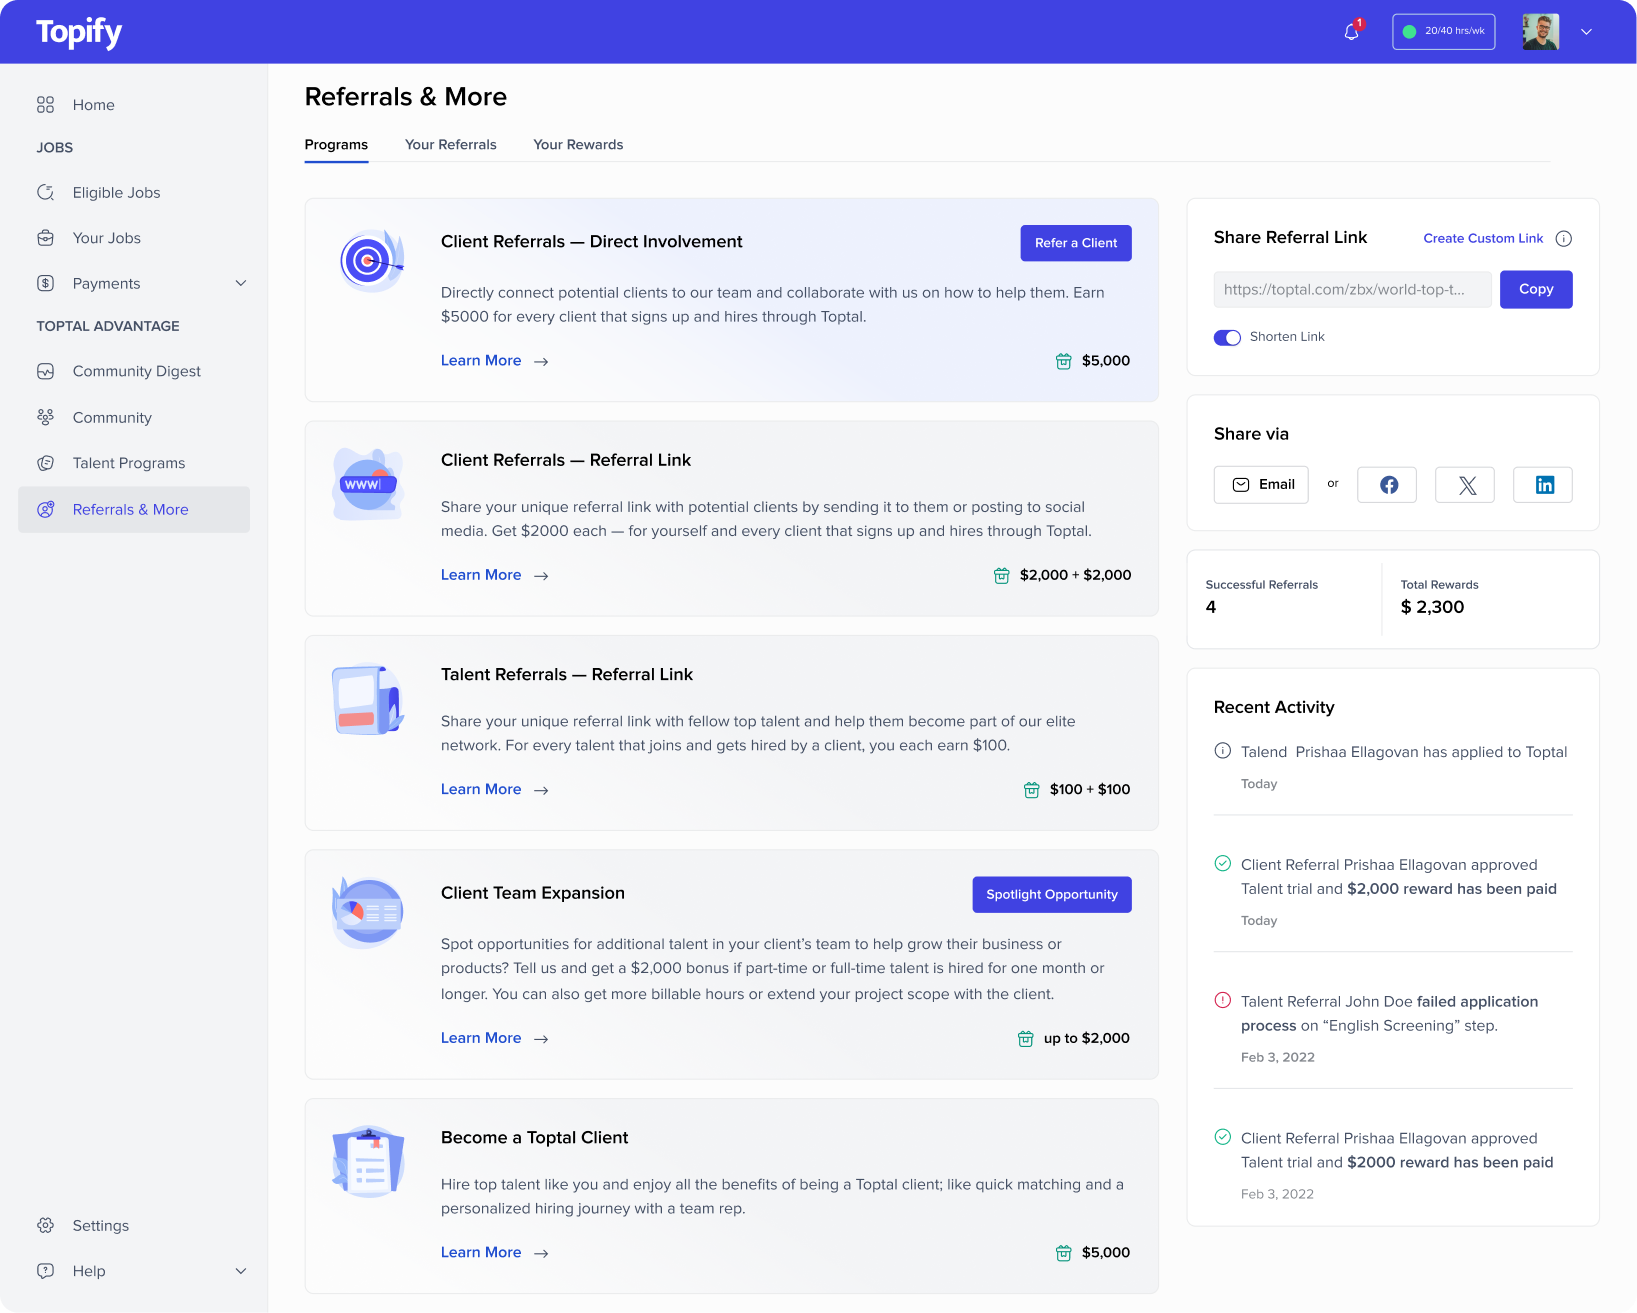
Task: Click the $5,000 reward in Become a Toptal Client
Action: [1106, 1253]
